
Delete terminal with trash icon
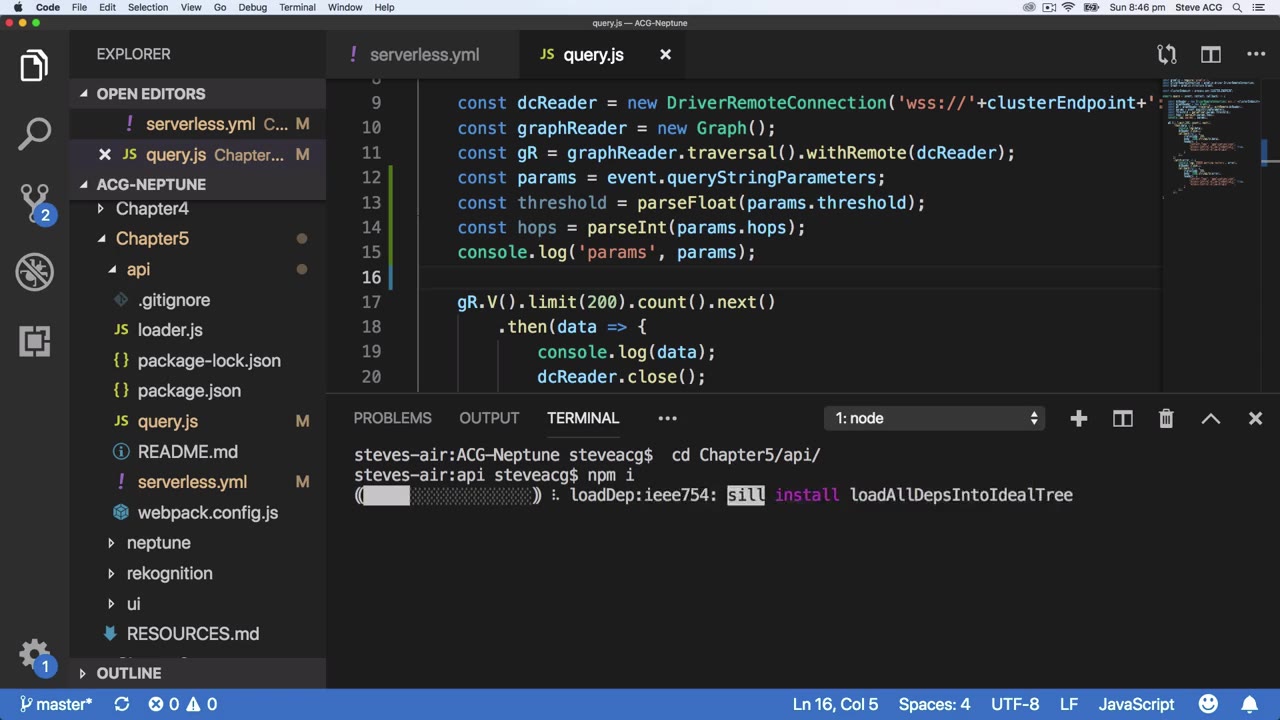1166,418
